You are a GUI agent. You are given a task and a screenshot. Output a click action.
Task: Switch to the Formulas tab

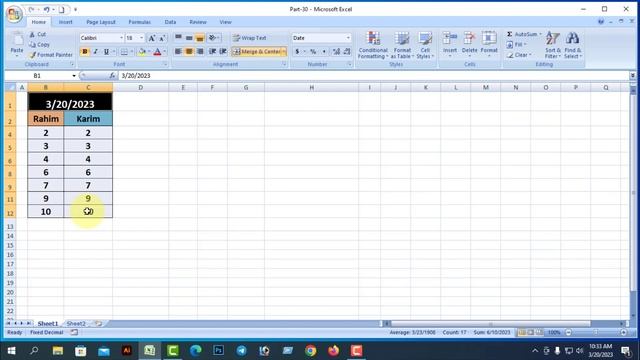pyautogui.click(x=140, y=22)
